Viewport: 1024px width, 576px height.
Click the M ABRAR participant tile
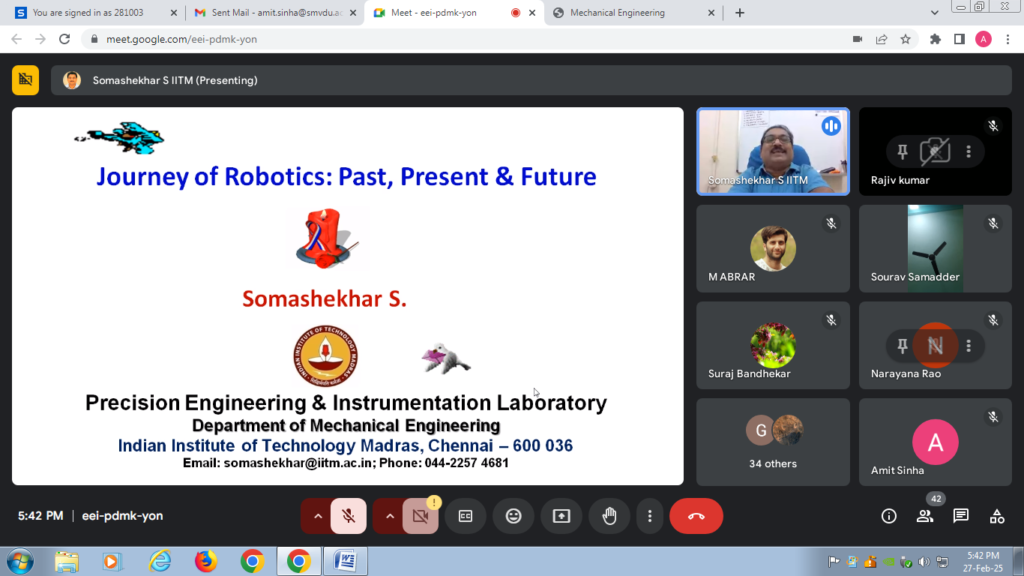click(x=773, y=249)
